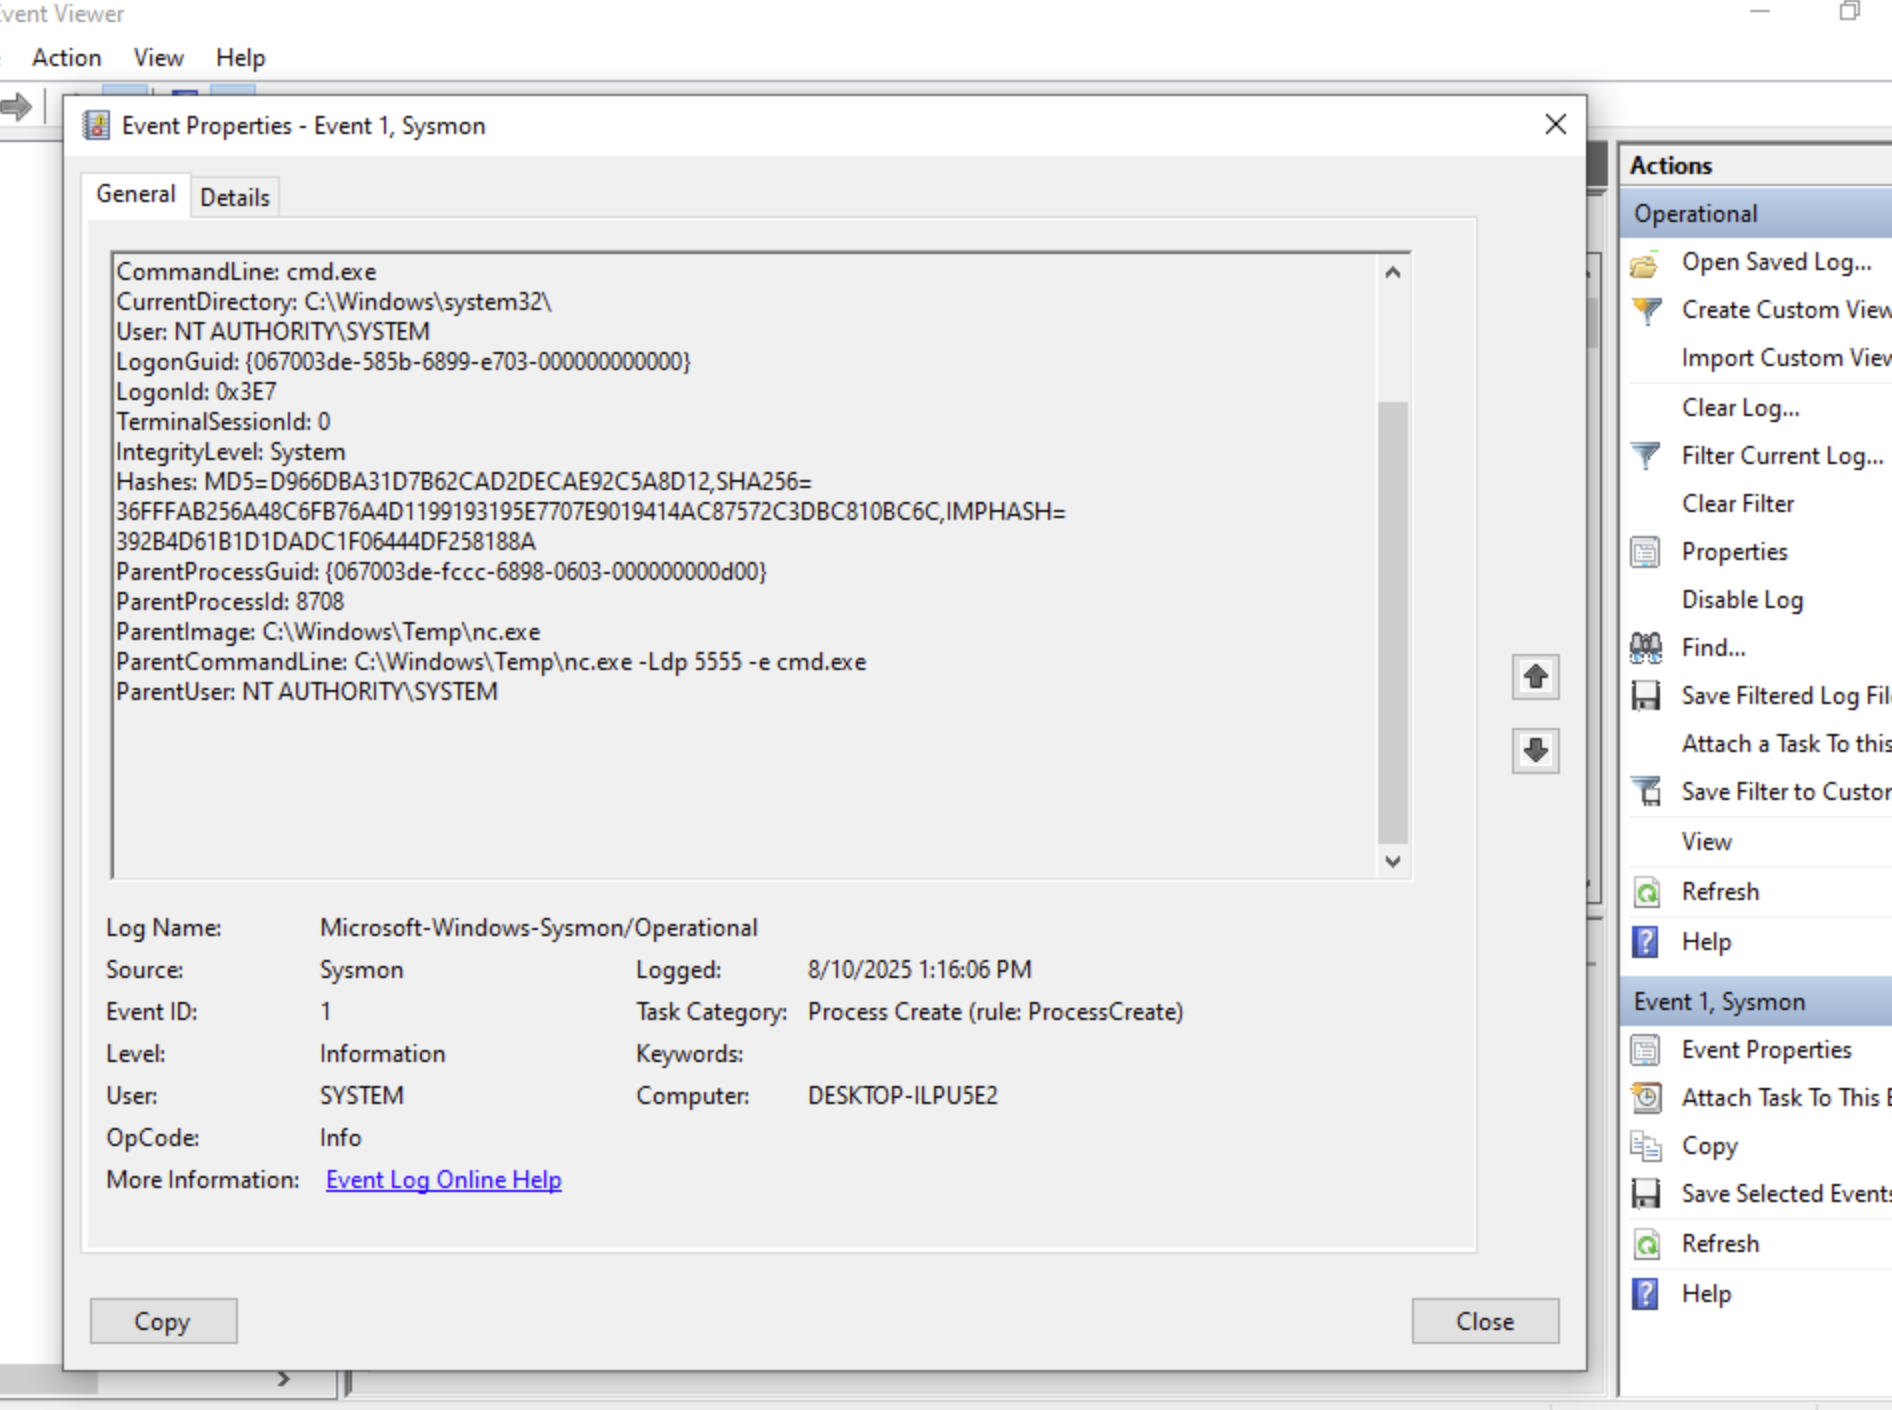Open the Event Log Online Help link
Screen dimensions: 1892x1410
(x=444, y=1180)
